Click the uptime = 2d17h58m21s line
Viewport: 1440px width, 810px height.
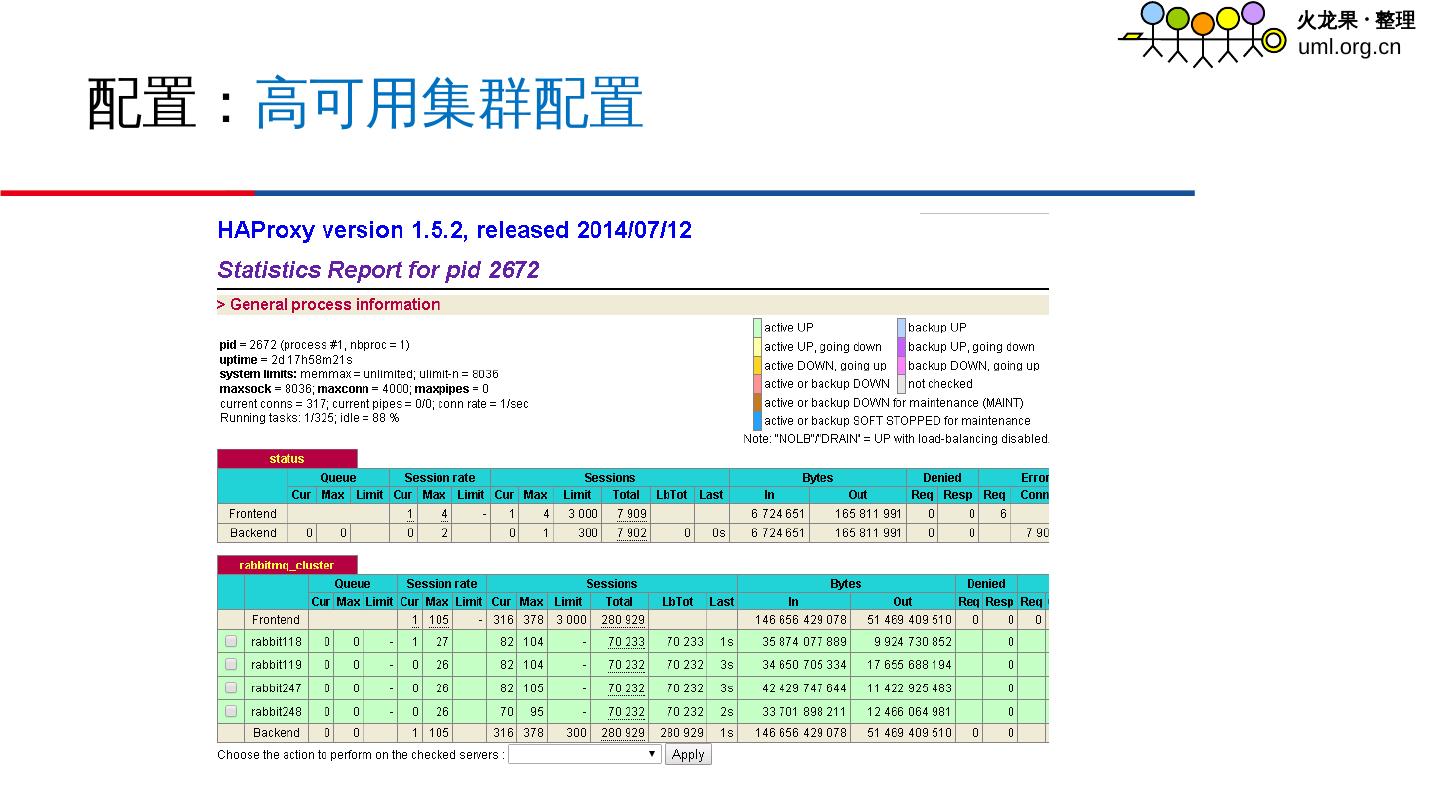286,359
